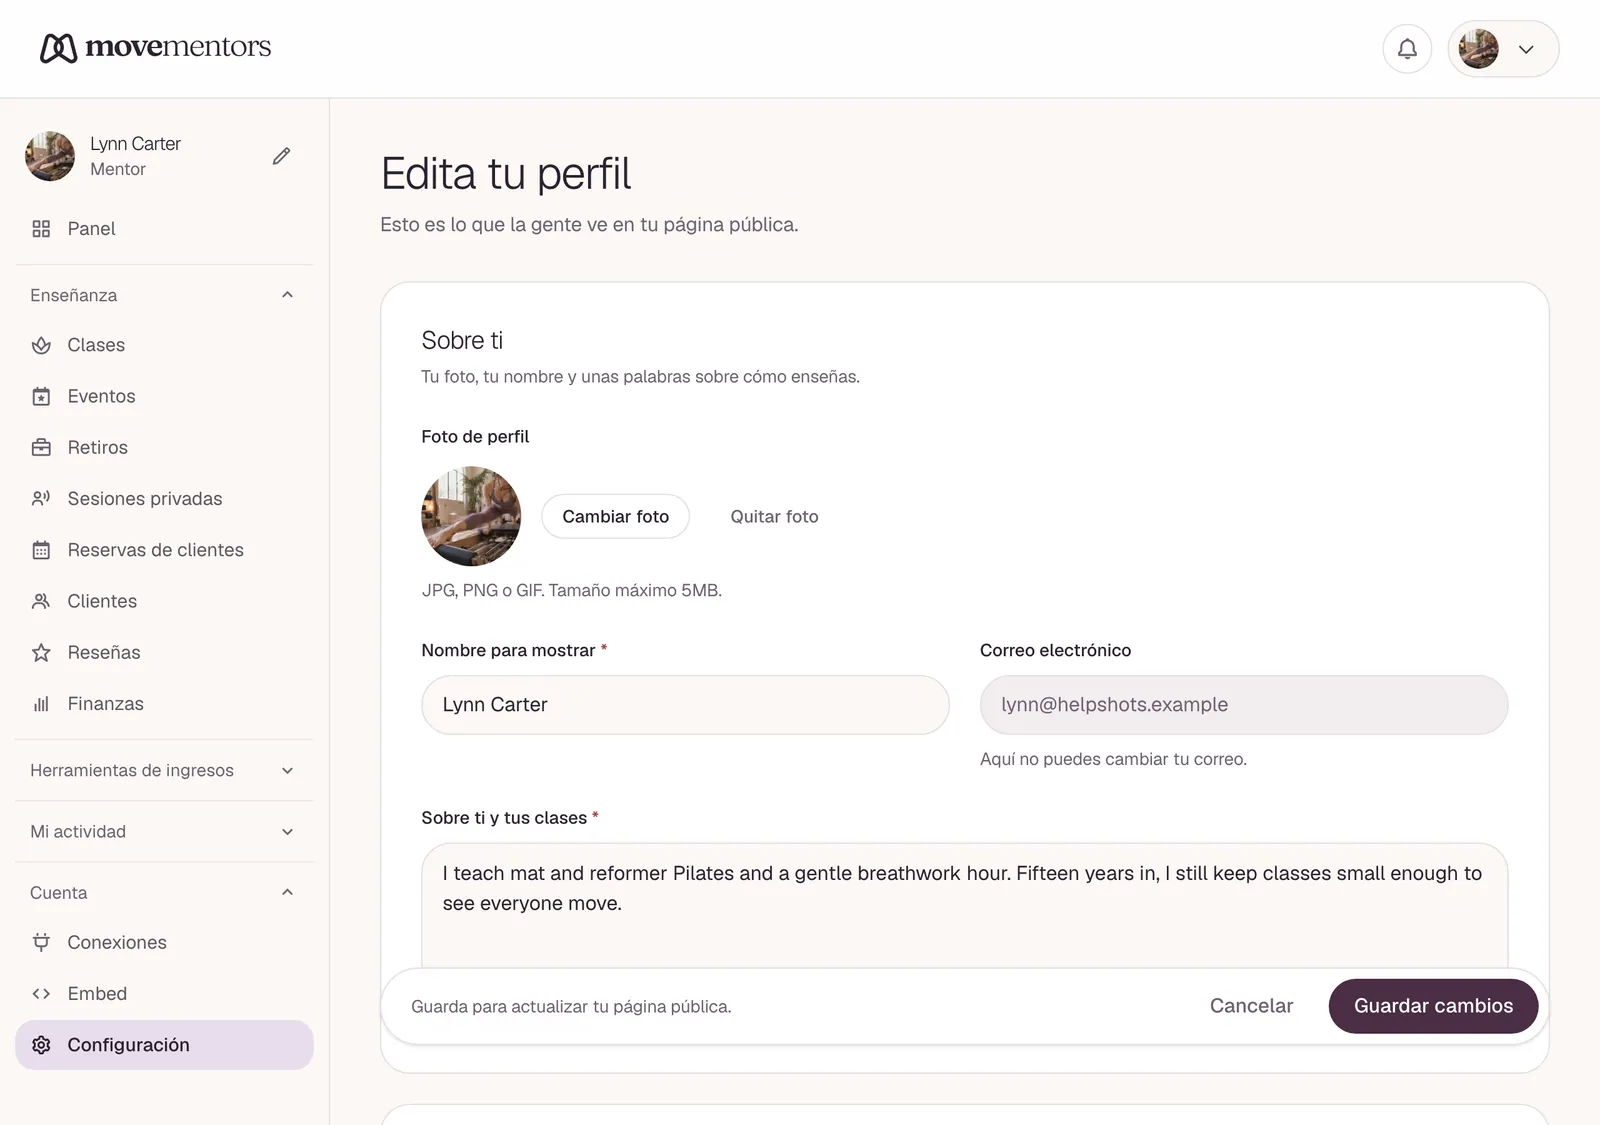Click the Finanzas bar chart icon

coord(41,704)
